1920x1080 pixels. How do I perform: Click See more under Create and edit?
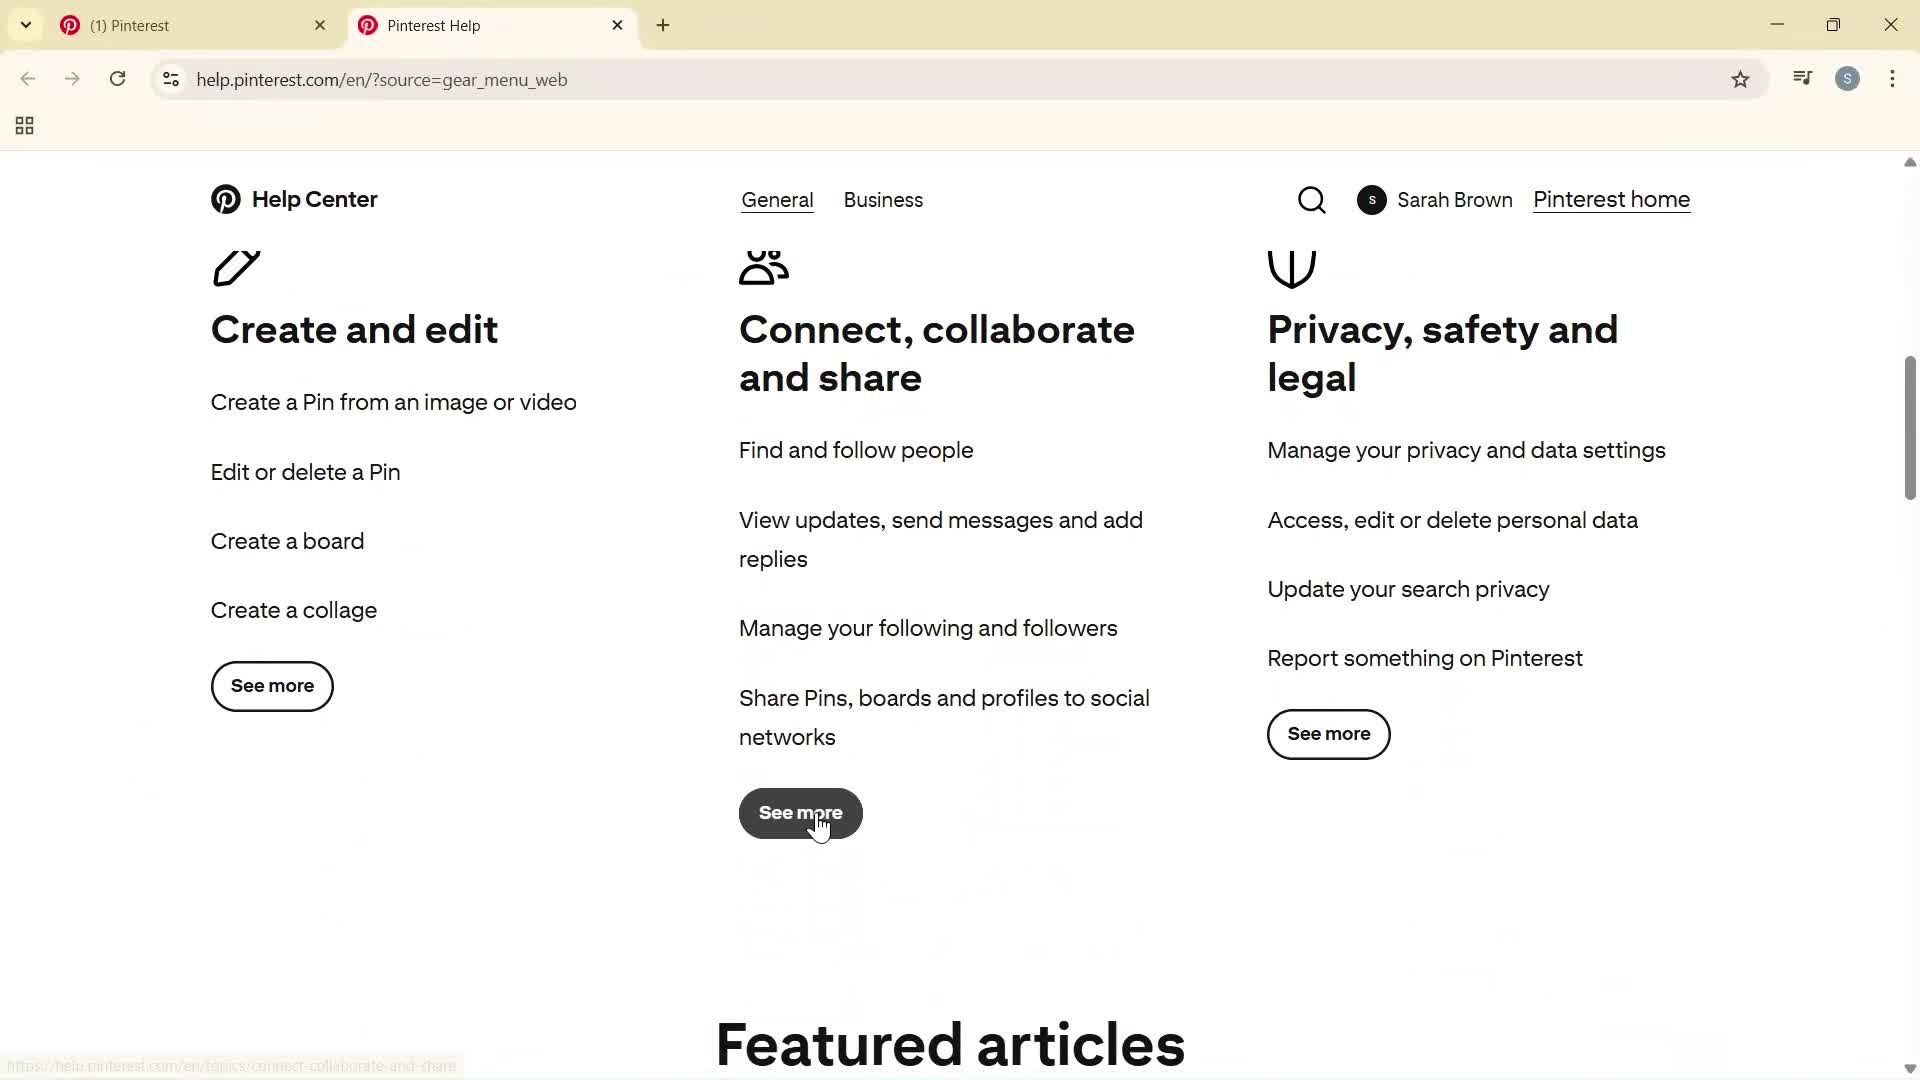point(271,686)
